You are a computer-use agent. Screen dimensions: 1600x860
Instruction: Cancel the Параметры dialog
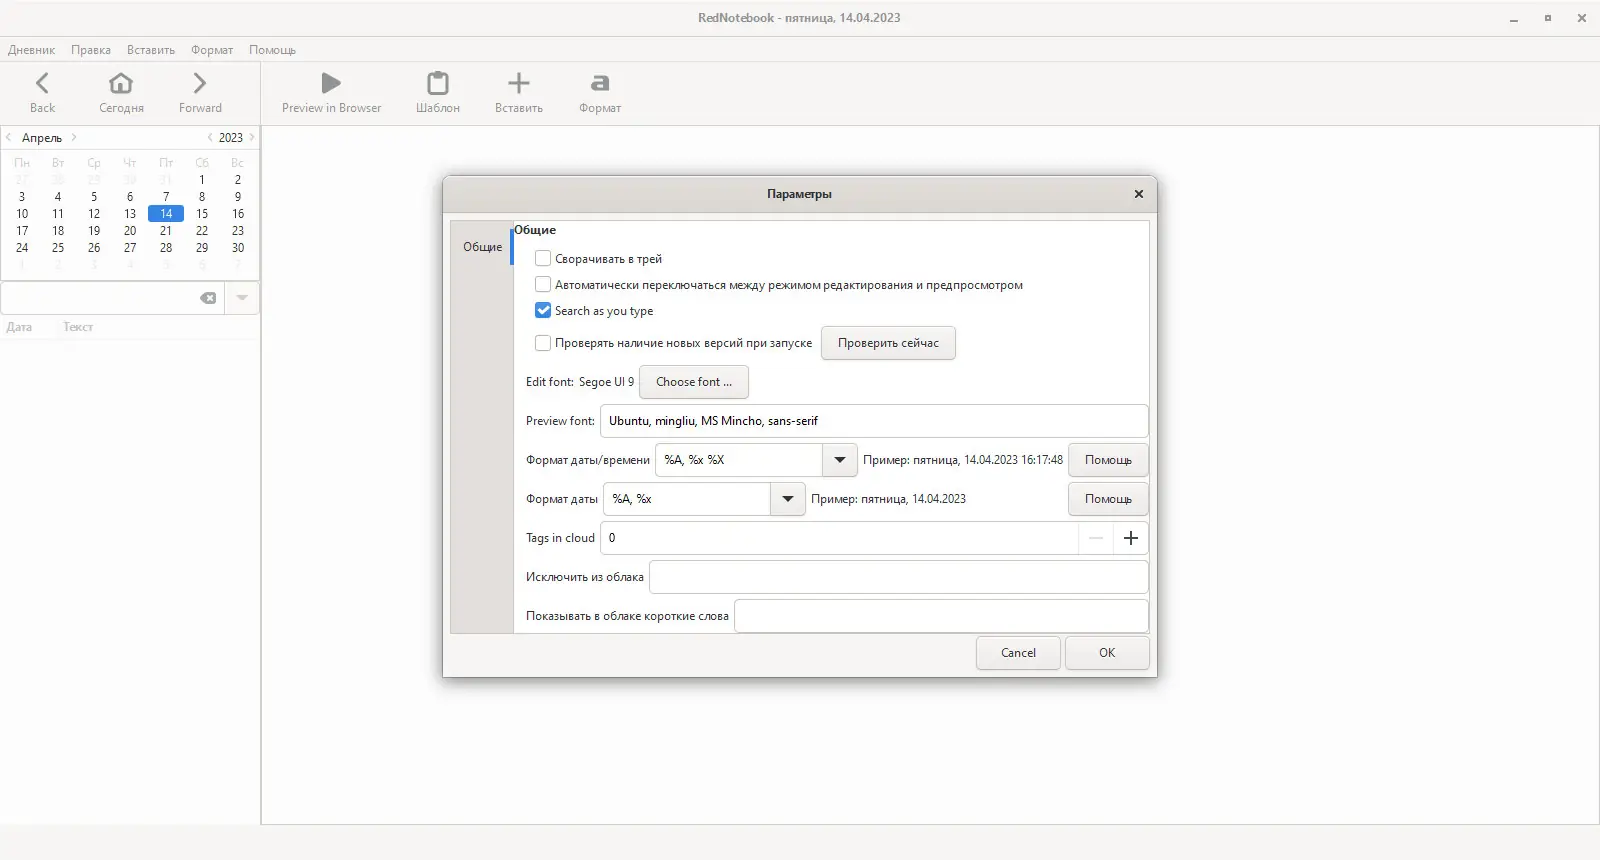point(1018,653)
